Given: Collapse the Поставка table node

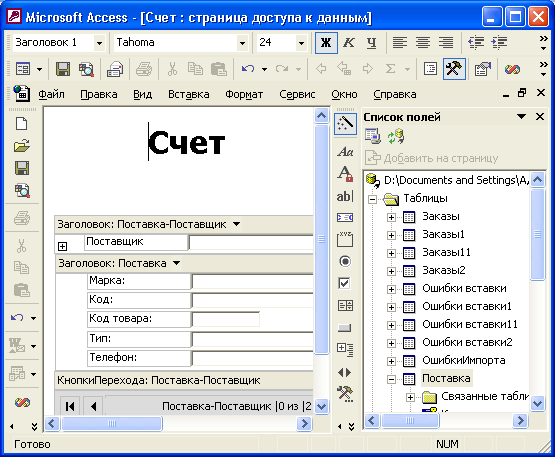Looking at the screenshot, I should 391,379.
